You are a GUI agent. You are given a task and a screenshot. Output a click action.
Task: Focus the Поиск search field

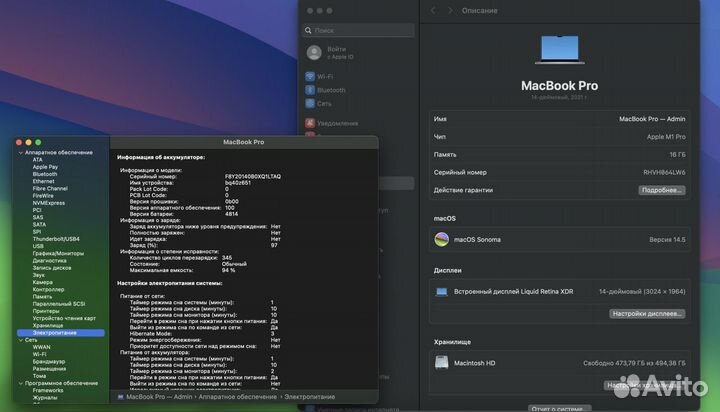358,30
